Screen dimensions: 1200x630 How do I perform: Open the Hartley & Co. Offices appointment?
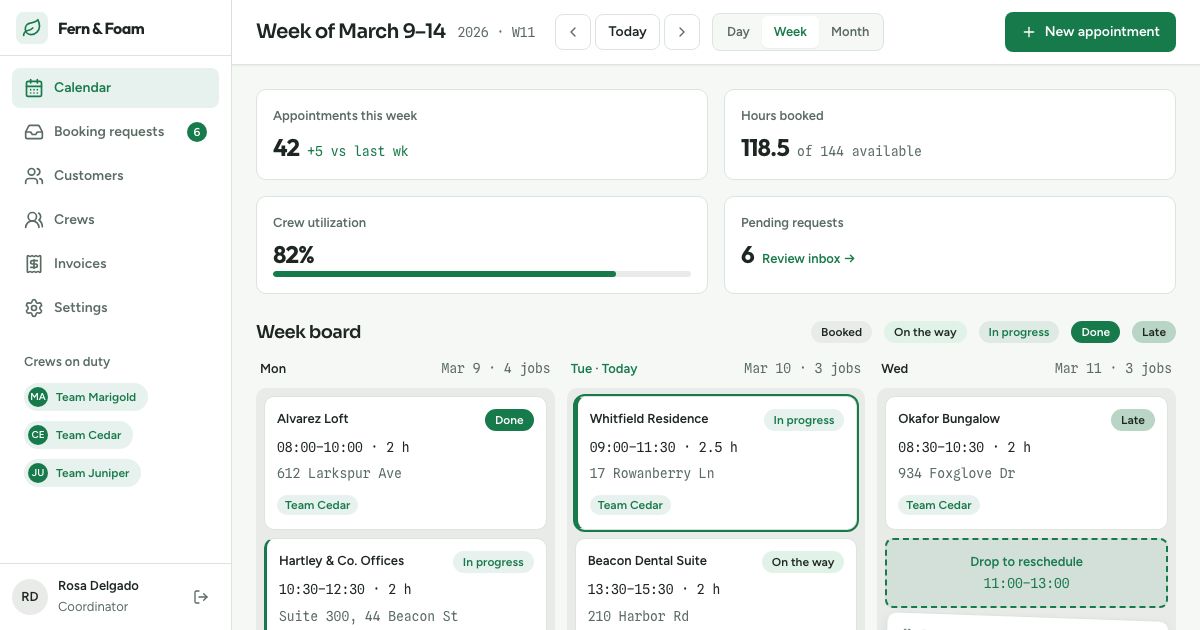pos(405,585)
